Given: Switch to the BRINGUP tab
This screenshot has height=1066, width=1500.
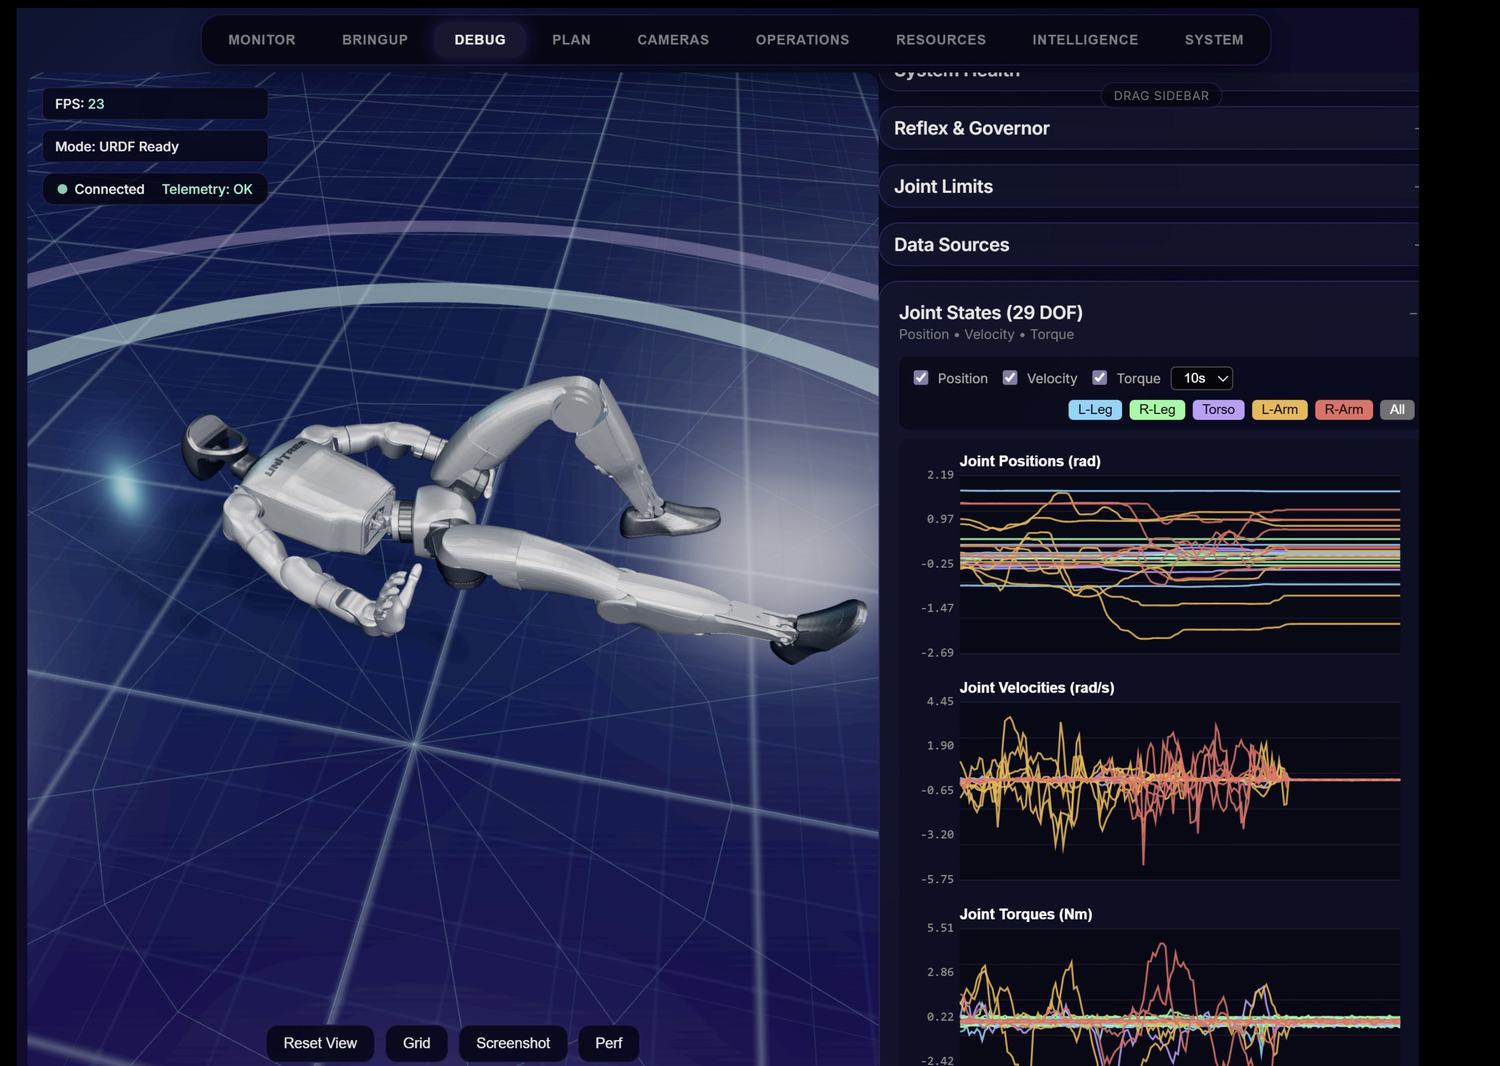Looking at the screenshot, I should (375, 40).
